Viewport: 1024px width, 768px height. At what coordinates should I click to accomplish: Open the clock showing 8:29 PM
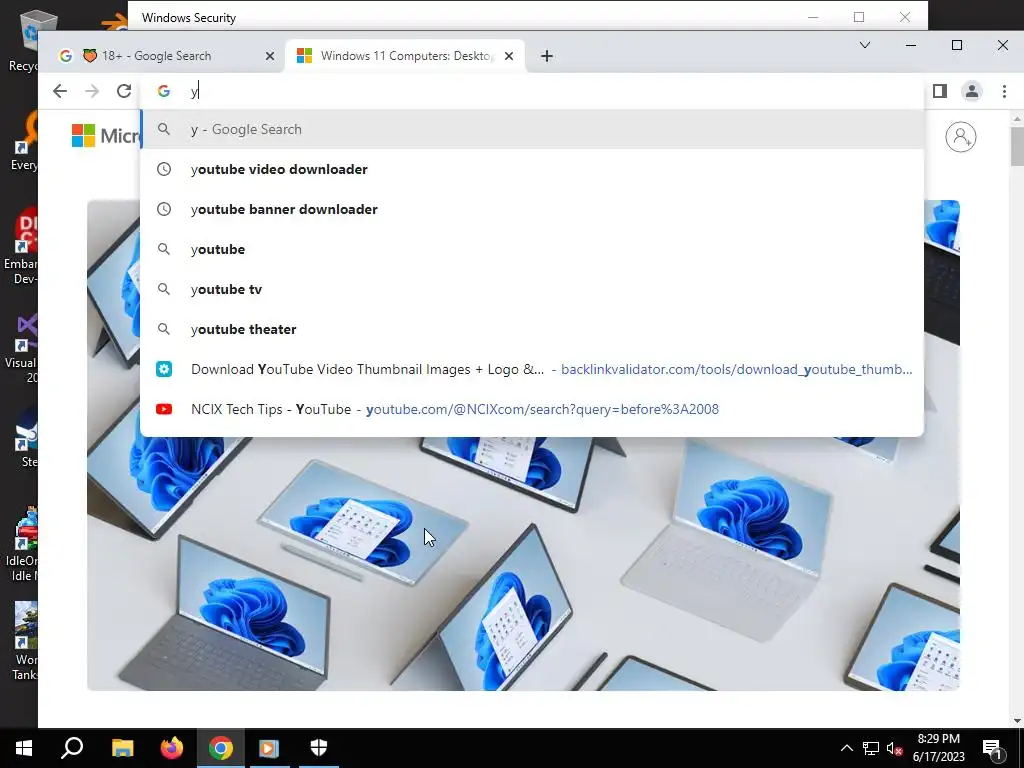pos(938,748)
